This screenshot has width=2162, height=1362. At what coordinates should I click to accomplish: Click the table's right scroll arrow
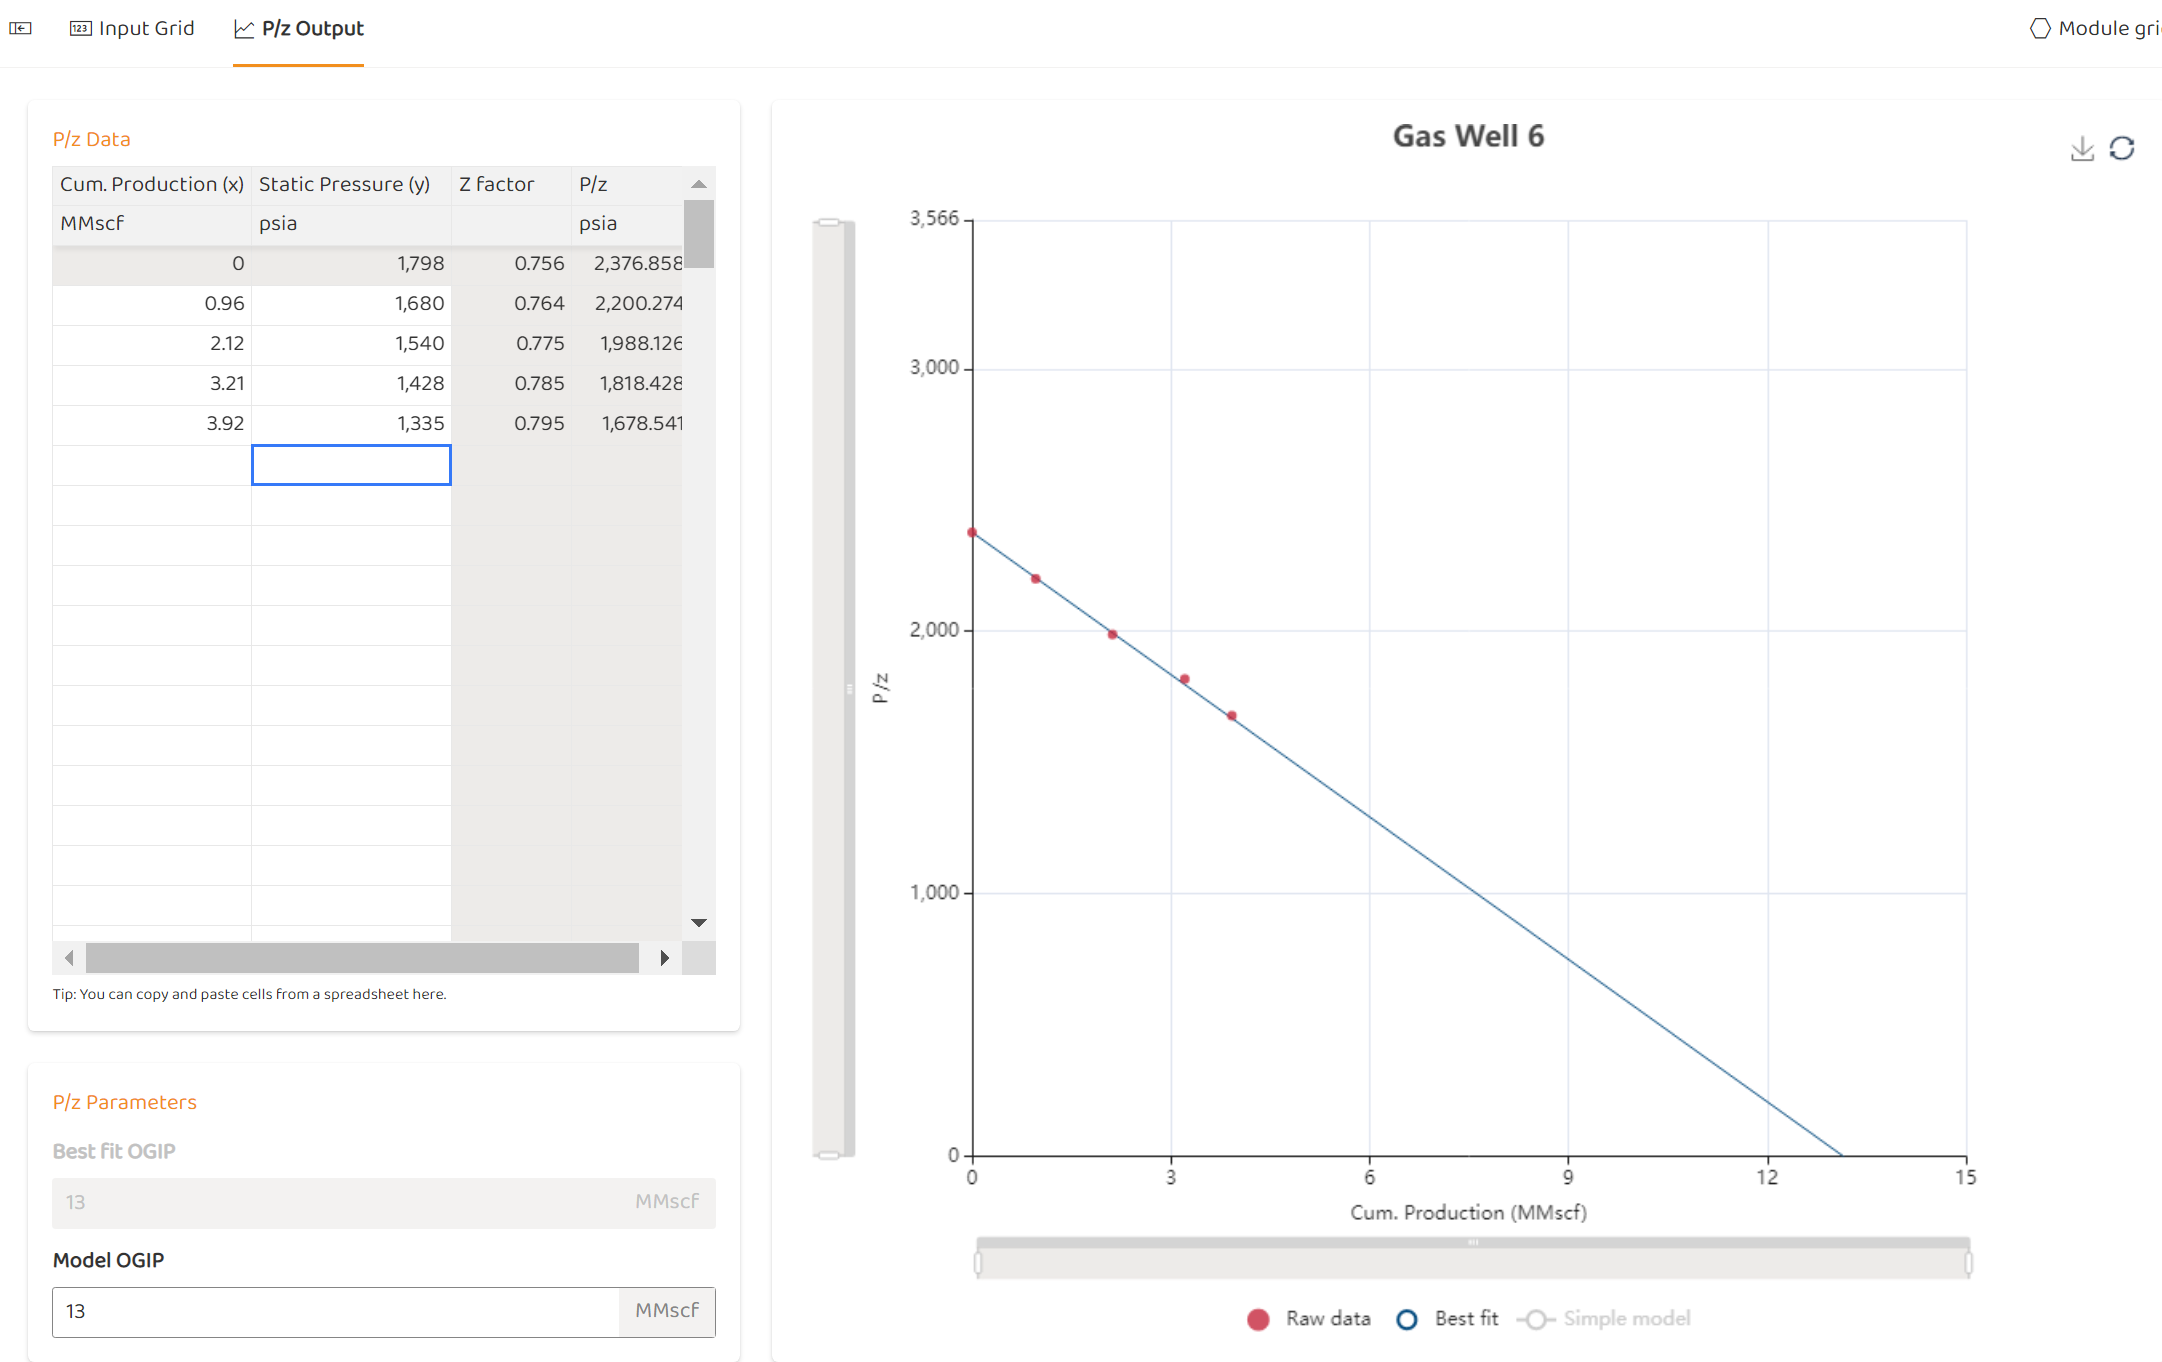(664, 958)
